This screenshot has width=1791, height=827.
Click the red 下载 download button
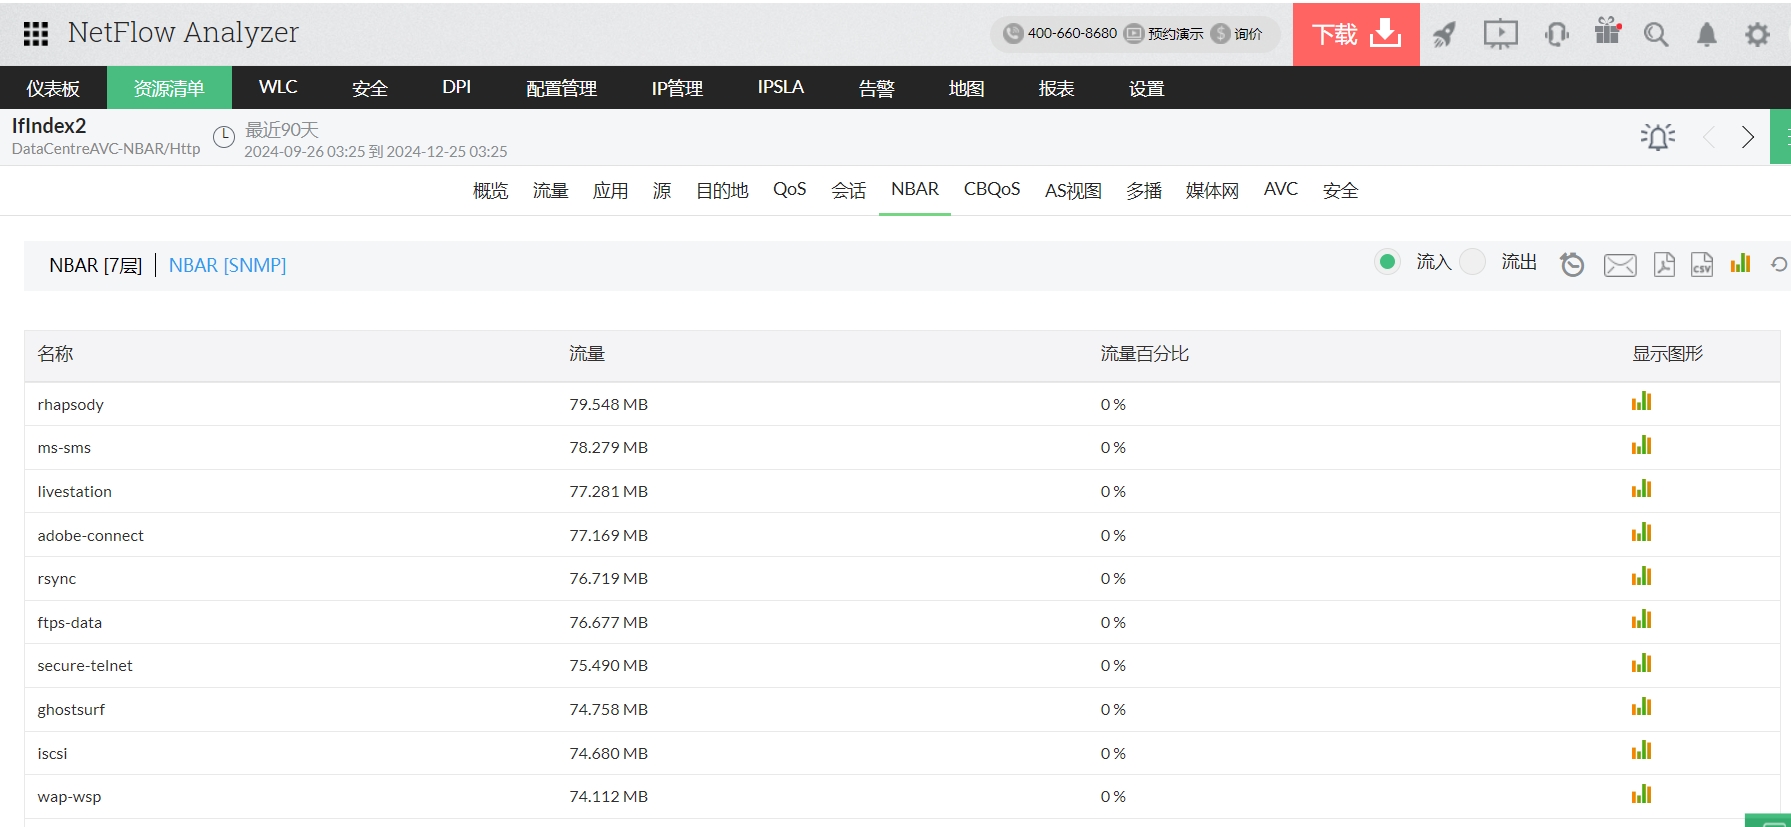point(1355,34)
